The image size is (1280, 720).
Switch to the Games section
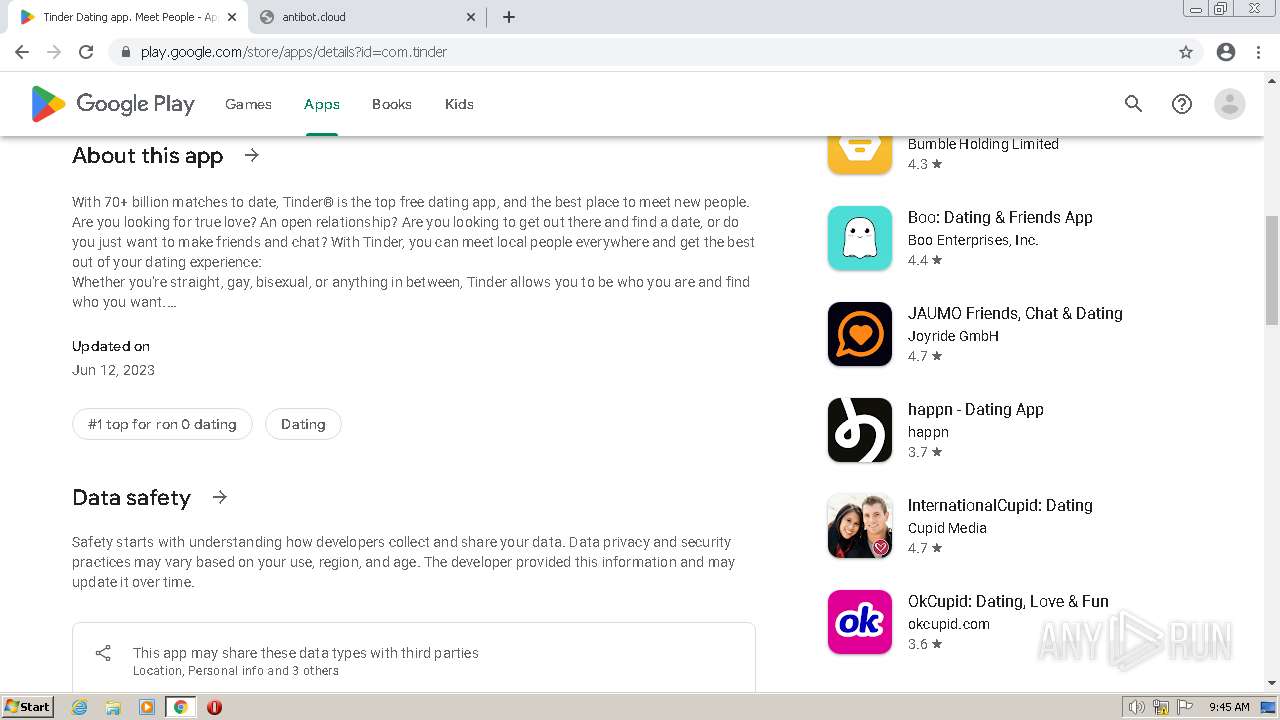tap(248, 104)
